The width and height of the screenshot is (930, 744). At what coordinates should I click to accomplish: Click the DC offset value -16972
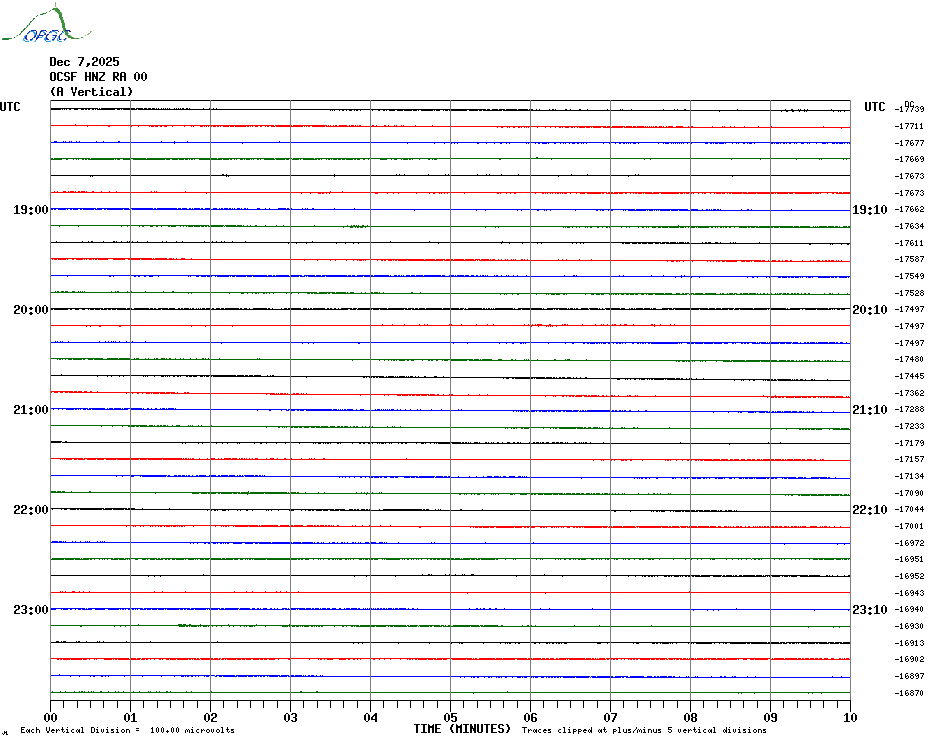[909, 543]
